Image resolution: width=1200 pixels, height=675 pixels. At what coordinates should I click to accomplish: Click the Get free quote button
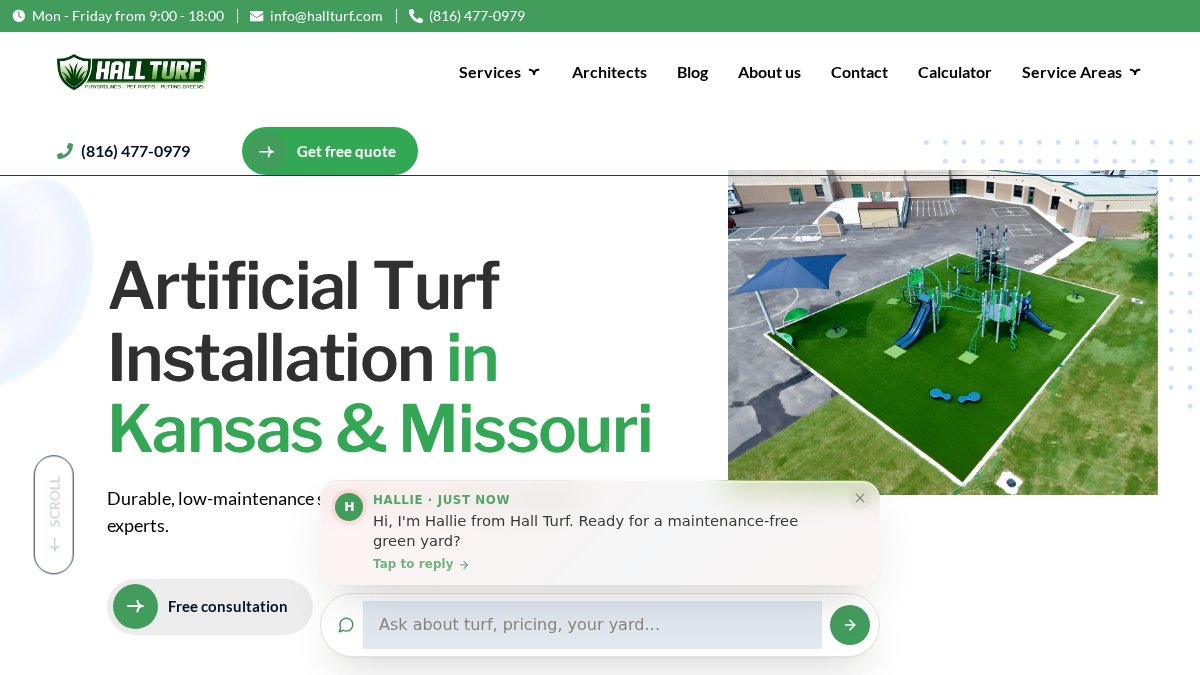330,151
